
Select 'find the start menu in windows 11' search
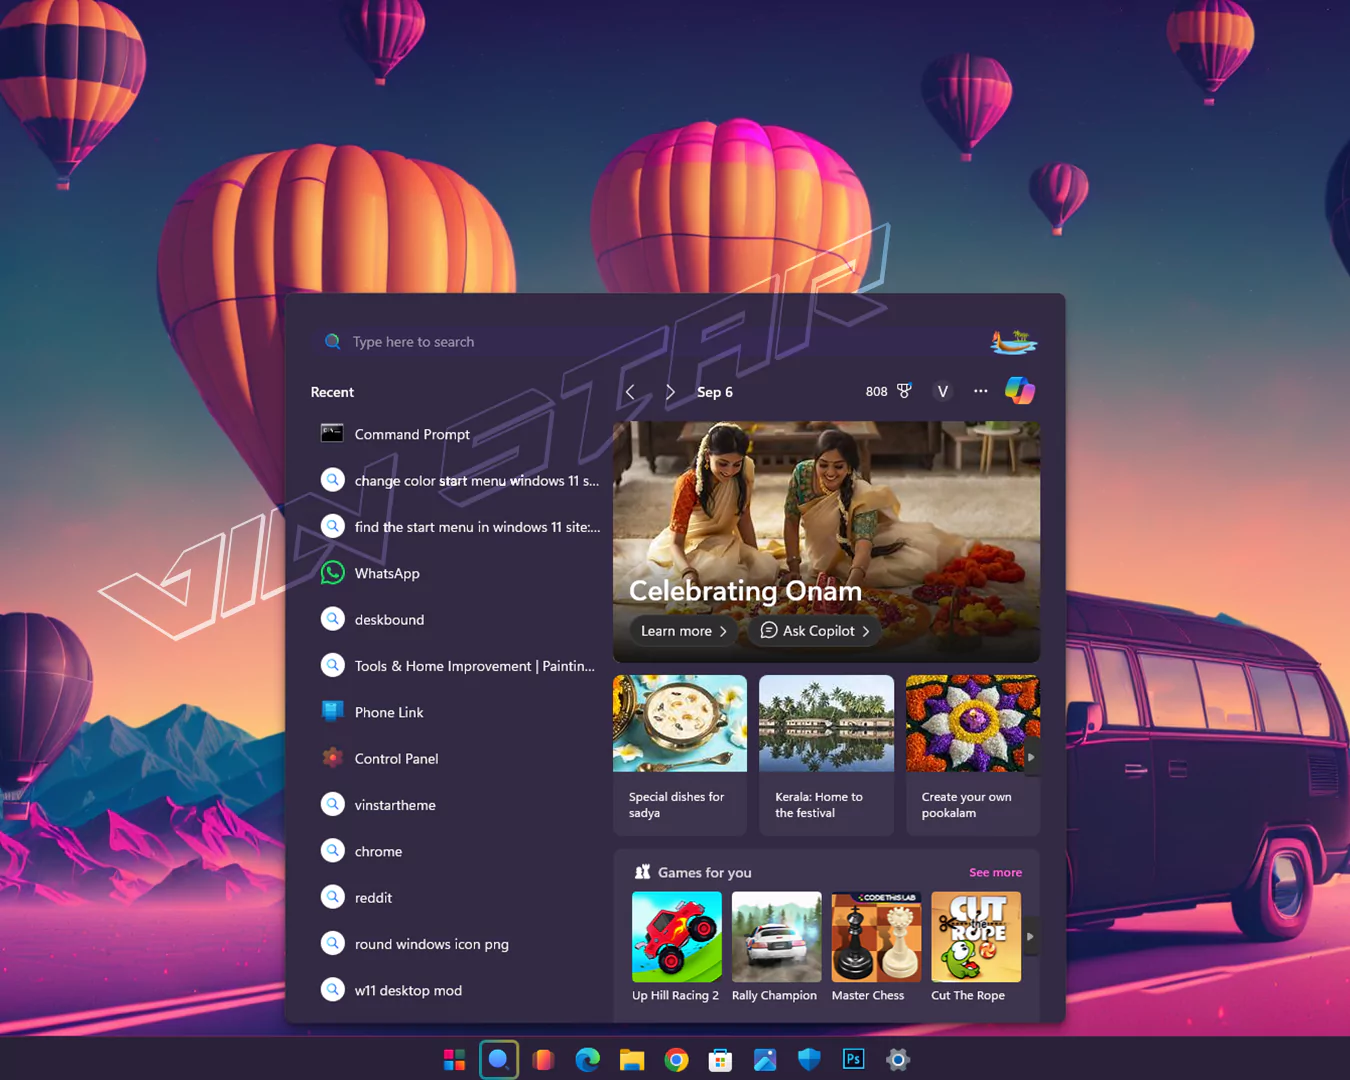click(458, 527)
